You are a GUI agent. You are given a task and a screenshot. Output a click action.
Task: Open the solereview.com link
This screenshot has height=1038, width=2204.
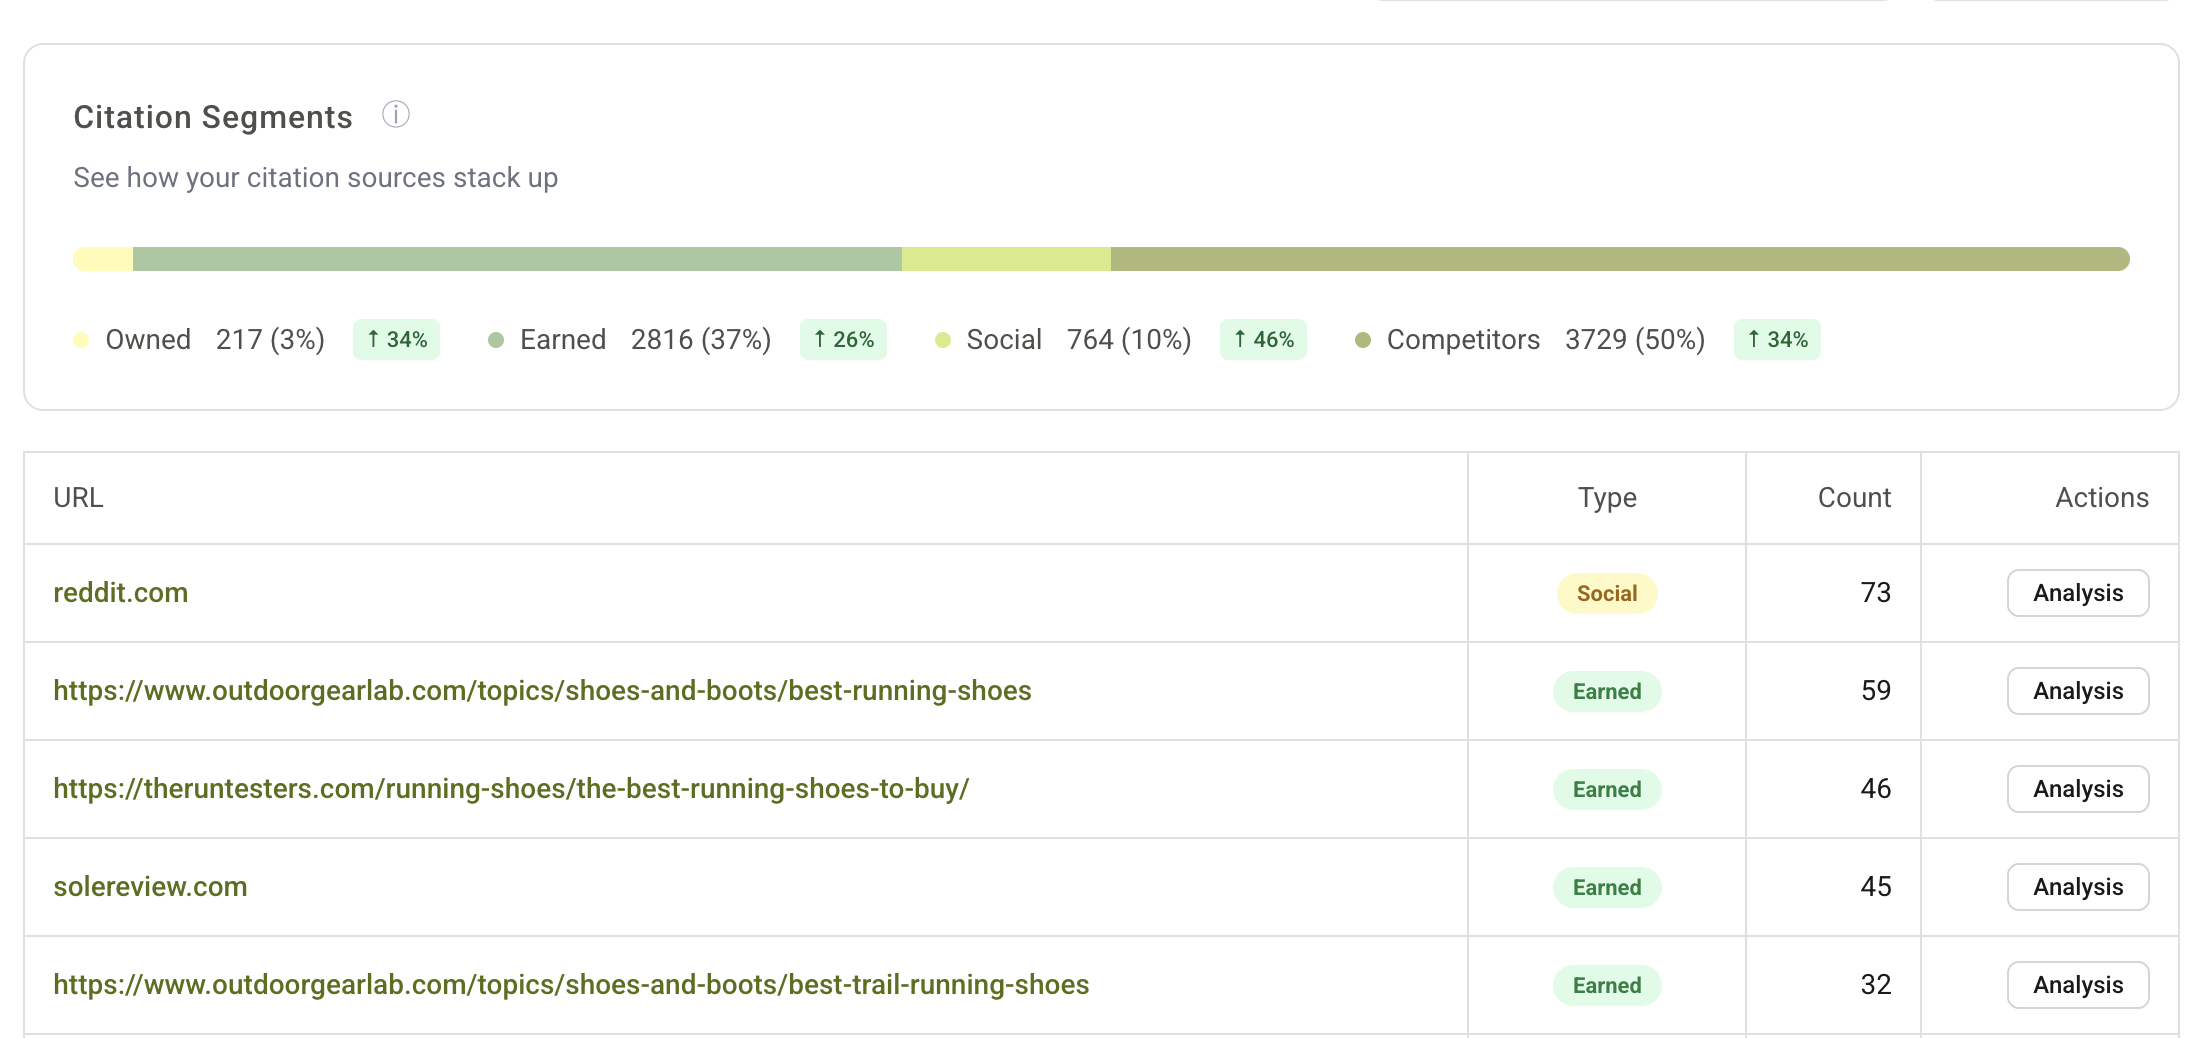tap(150, 886)
